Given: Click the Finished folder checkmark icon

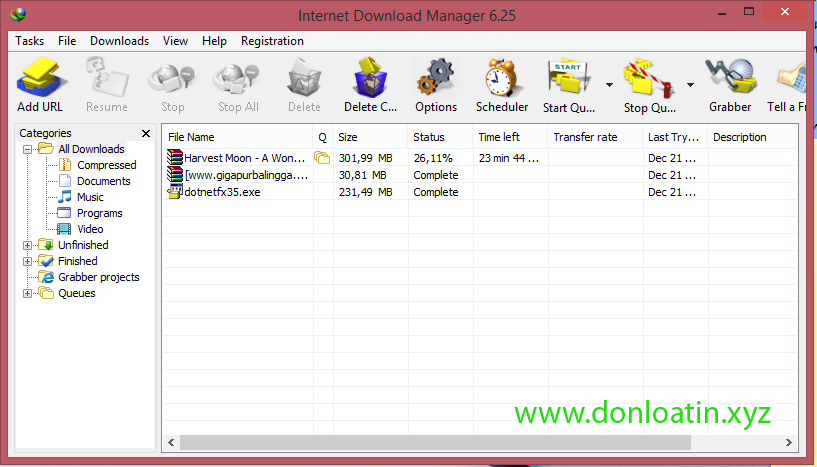Looking at the screenshot, I should coord(46,261).
